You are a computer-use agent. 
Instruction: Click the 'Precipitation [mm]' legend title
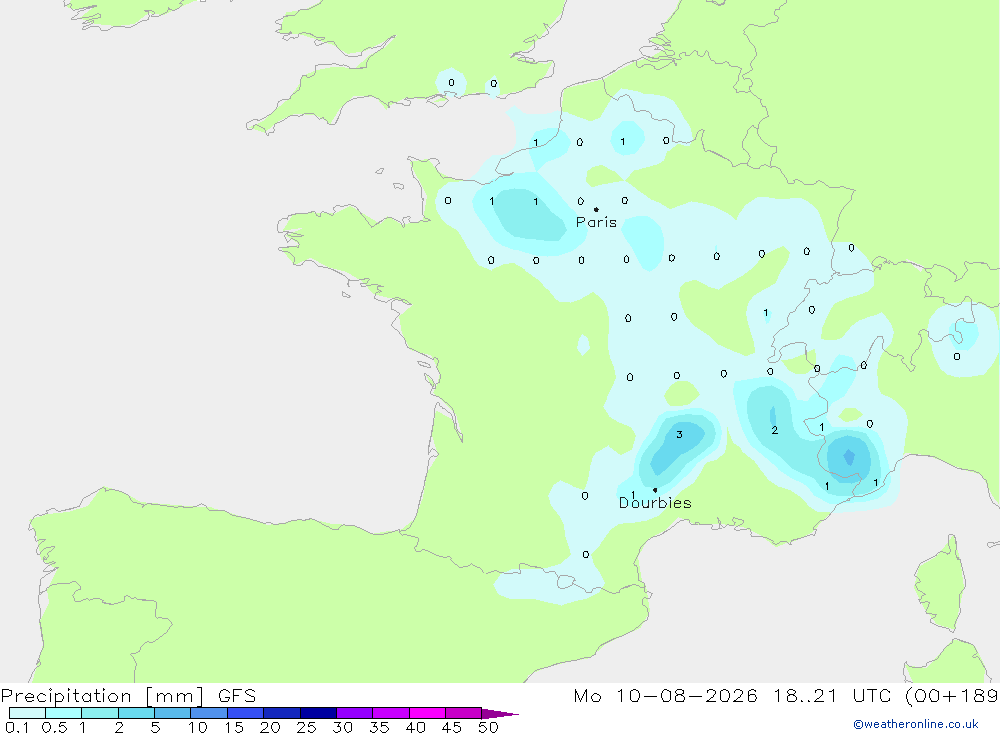[103, 695]
